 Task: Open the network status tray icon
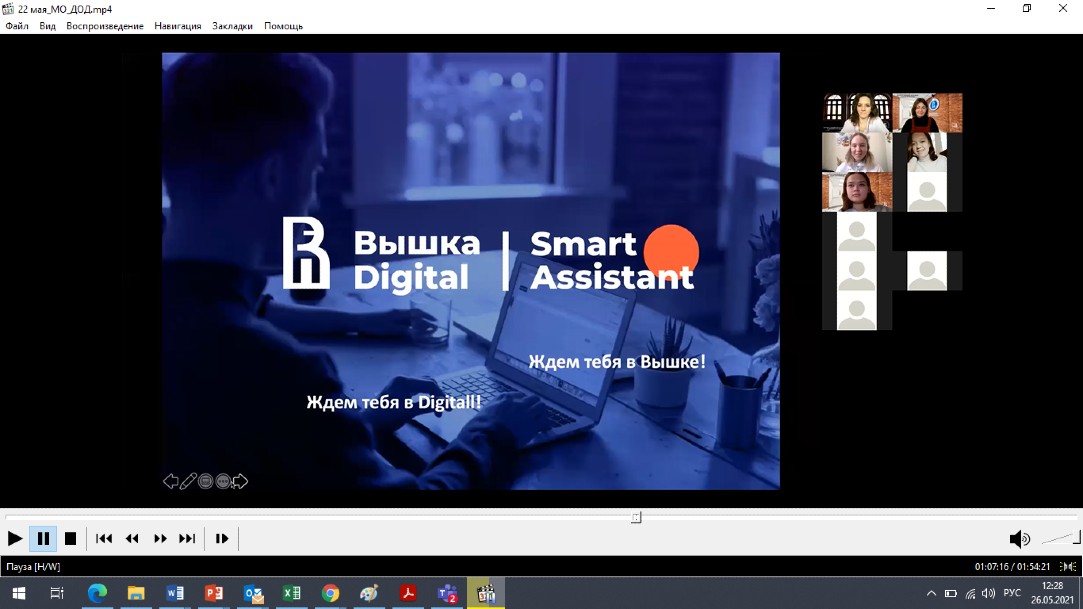tap(970, 593)
